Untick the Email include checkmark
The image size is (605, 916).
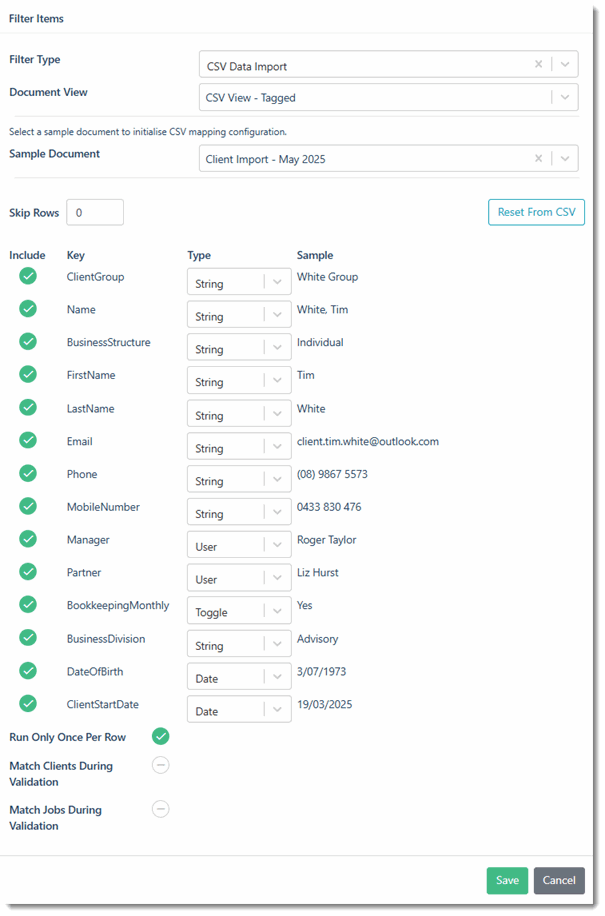tap(28, 440)
